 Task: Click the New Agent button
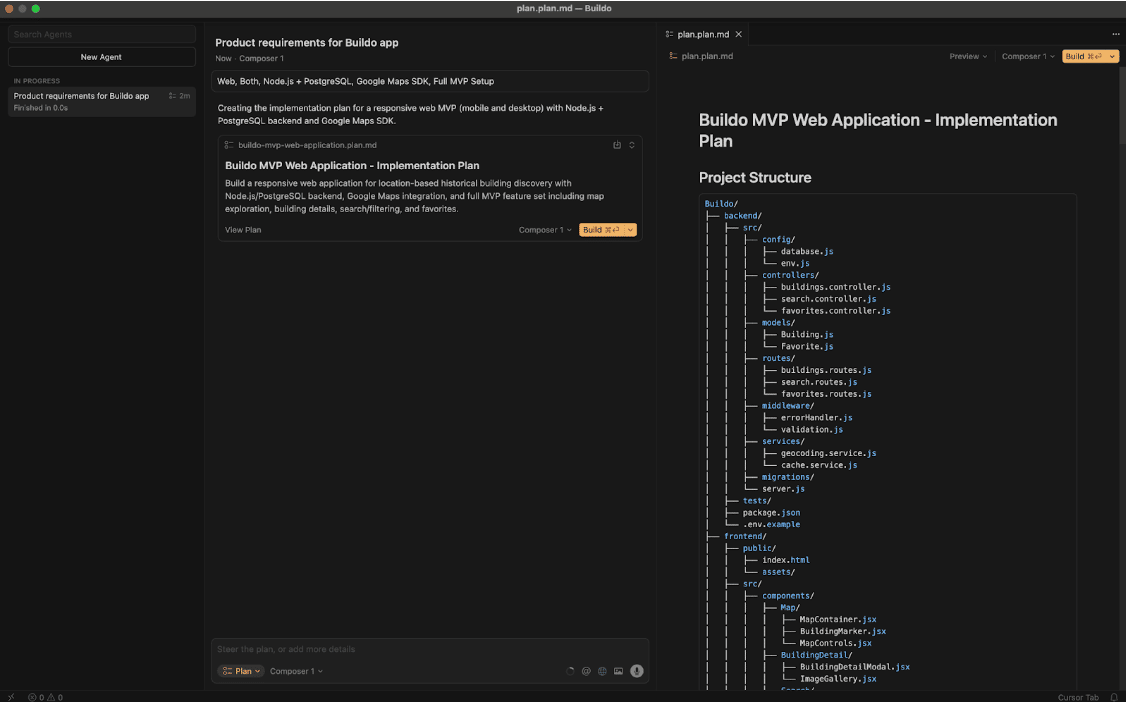101,57
